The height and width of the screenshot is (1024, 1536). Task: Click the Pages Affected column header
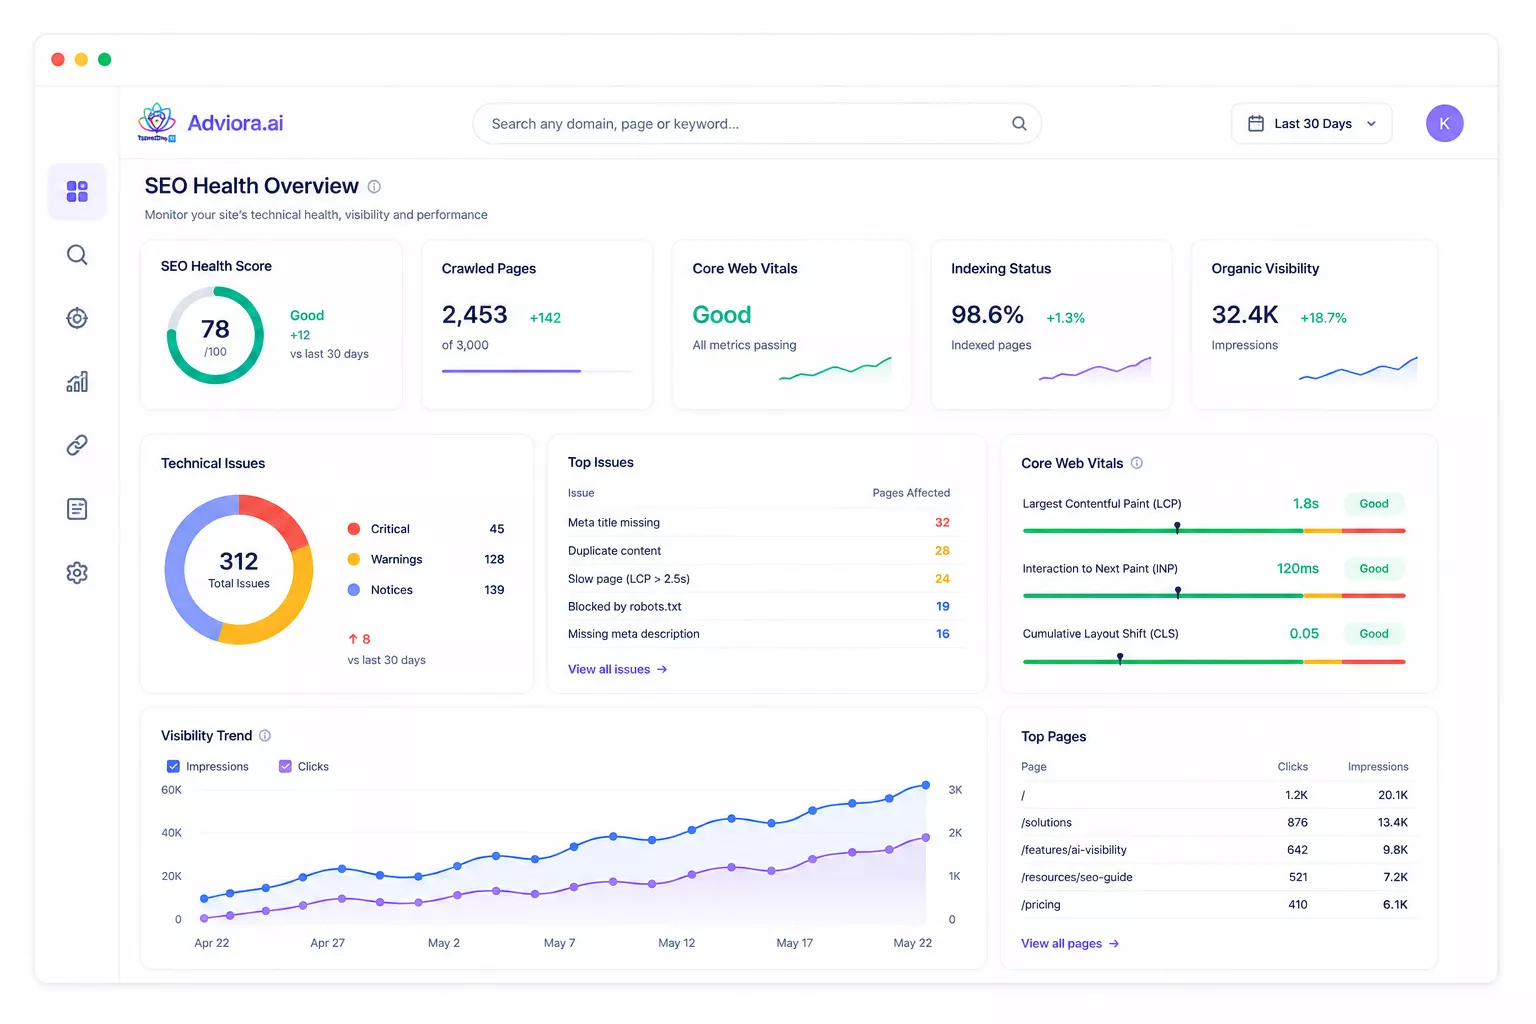click(911, 493)
